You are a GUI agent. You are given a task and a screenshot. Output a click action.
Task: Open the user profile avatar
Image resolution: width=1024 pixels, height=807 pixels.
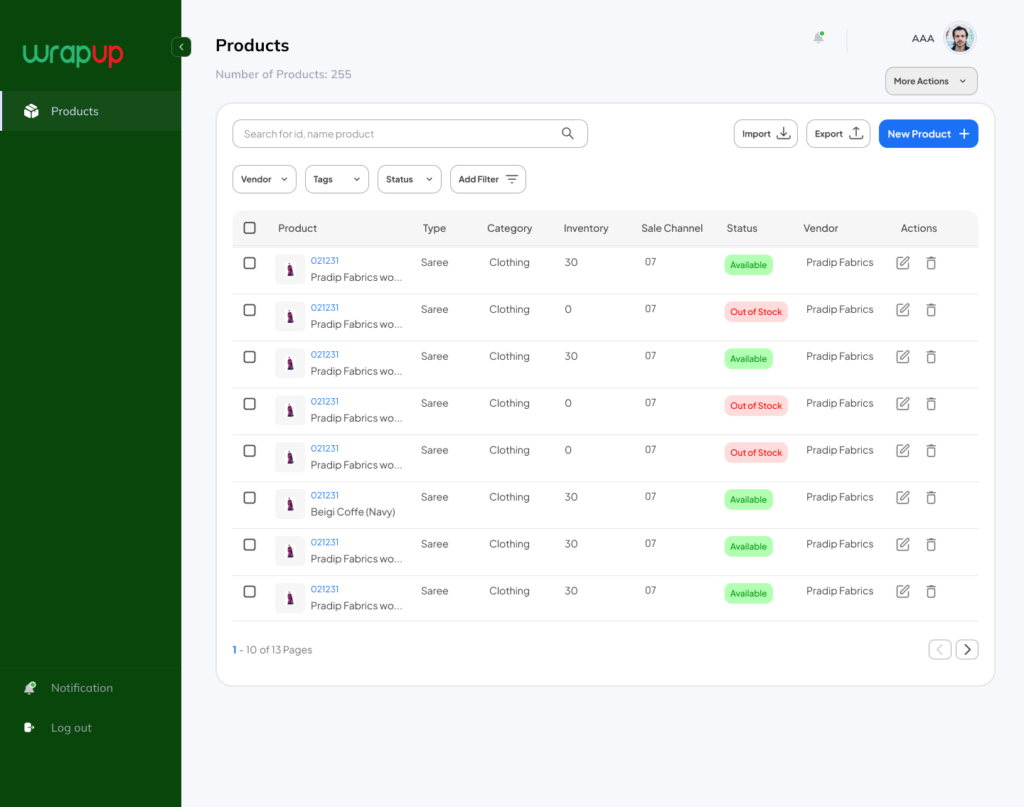960,38
